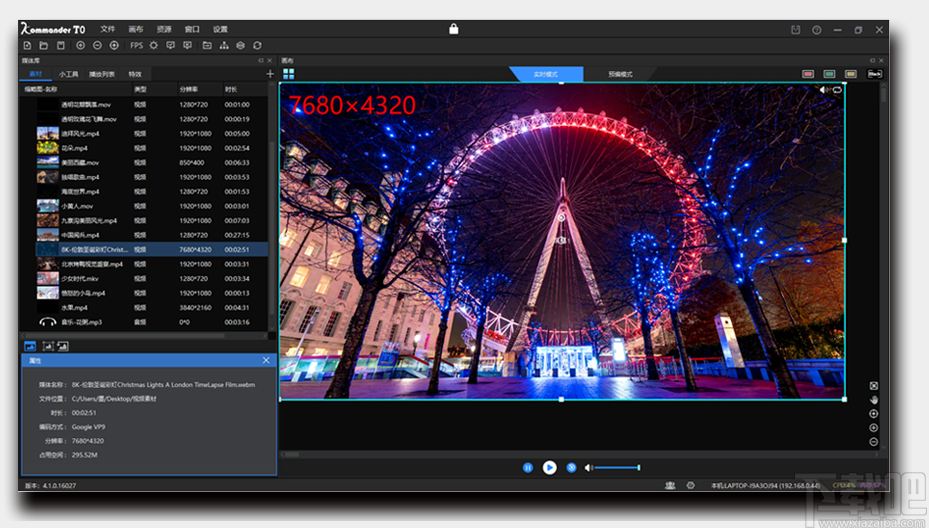Open the 设置 menu
929x528 pixels.
(220, 29)
